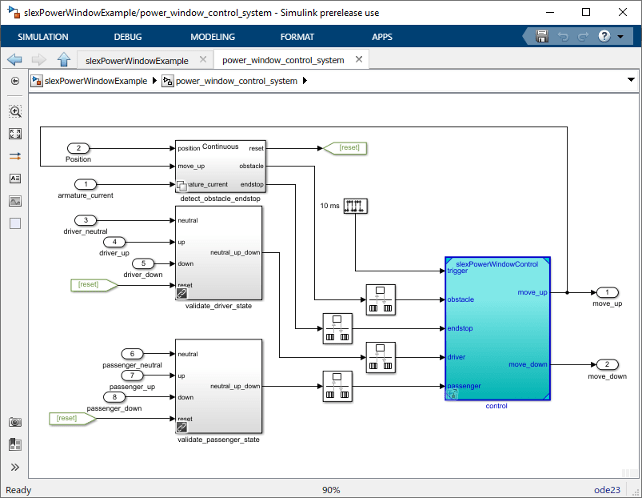Select rate transition block feeding passenger port
This screenshot has height=498, width=642.
pos(337,386)
